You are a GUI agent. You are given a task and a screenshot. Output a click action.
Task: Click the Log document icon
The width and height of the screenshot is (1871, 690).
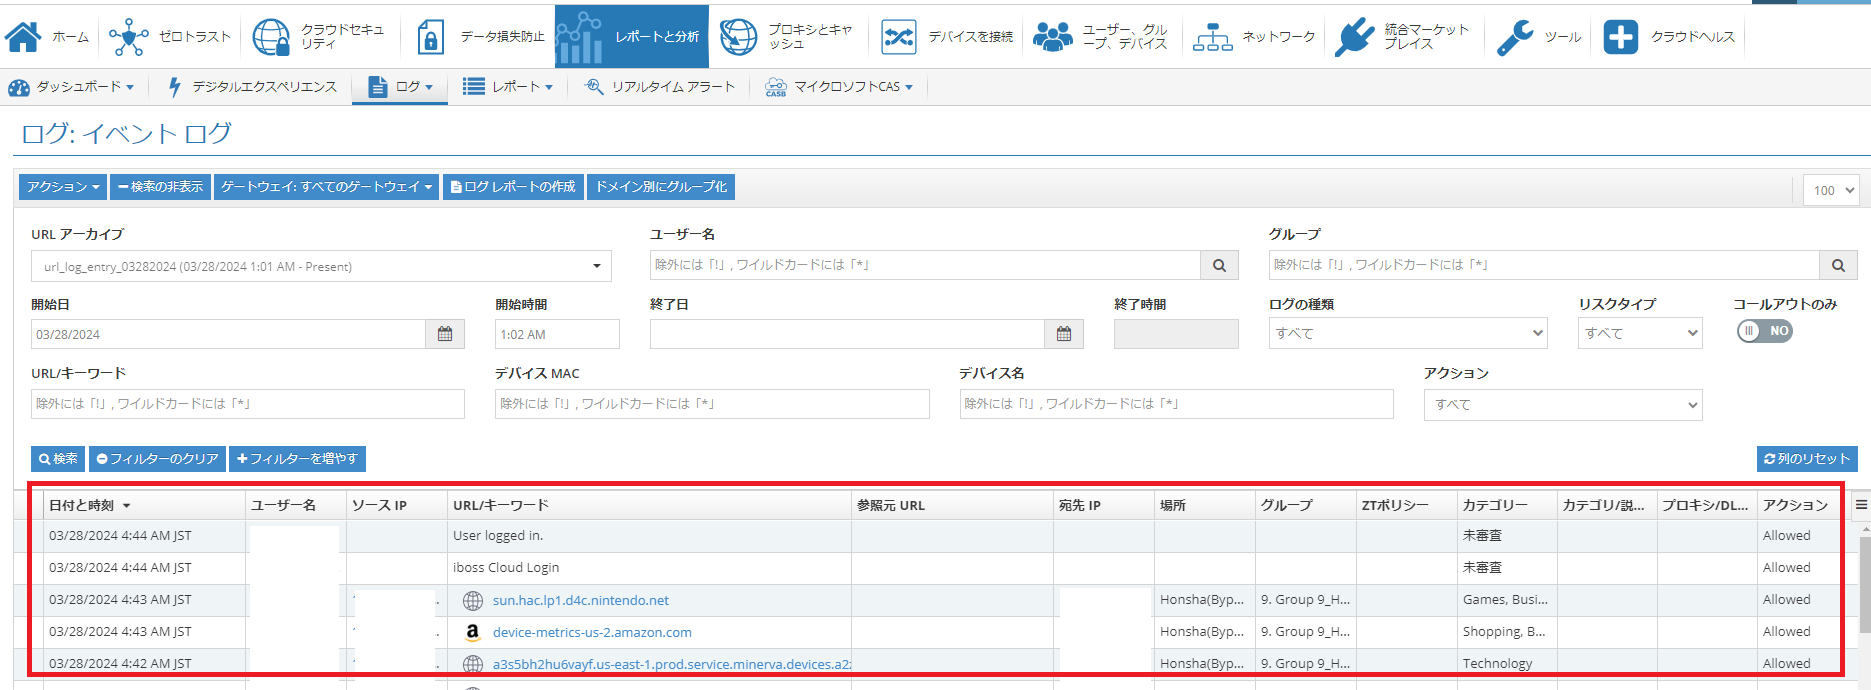pyautogui.click(x=378, y=87)
